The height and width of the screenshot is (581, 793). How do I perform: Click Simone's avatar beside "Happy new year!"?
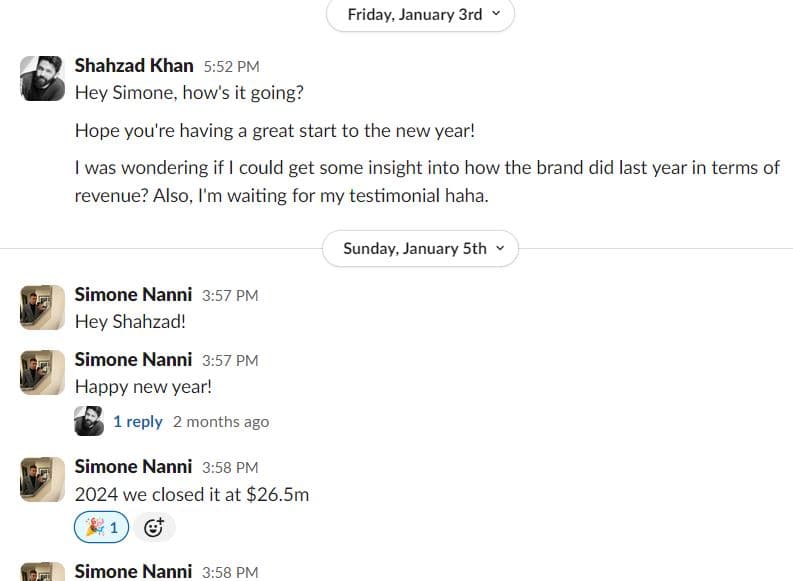click(x=42, y=372)
